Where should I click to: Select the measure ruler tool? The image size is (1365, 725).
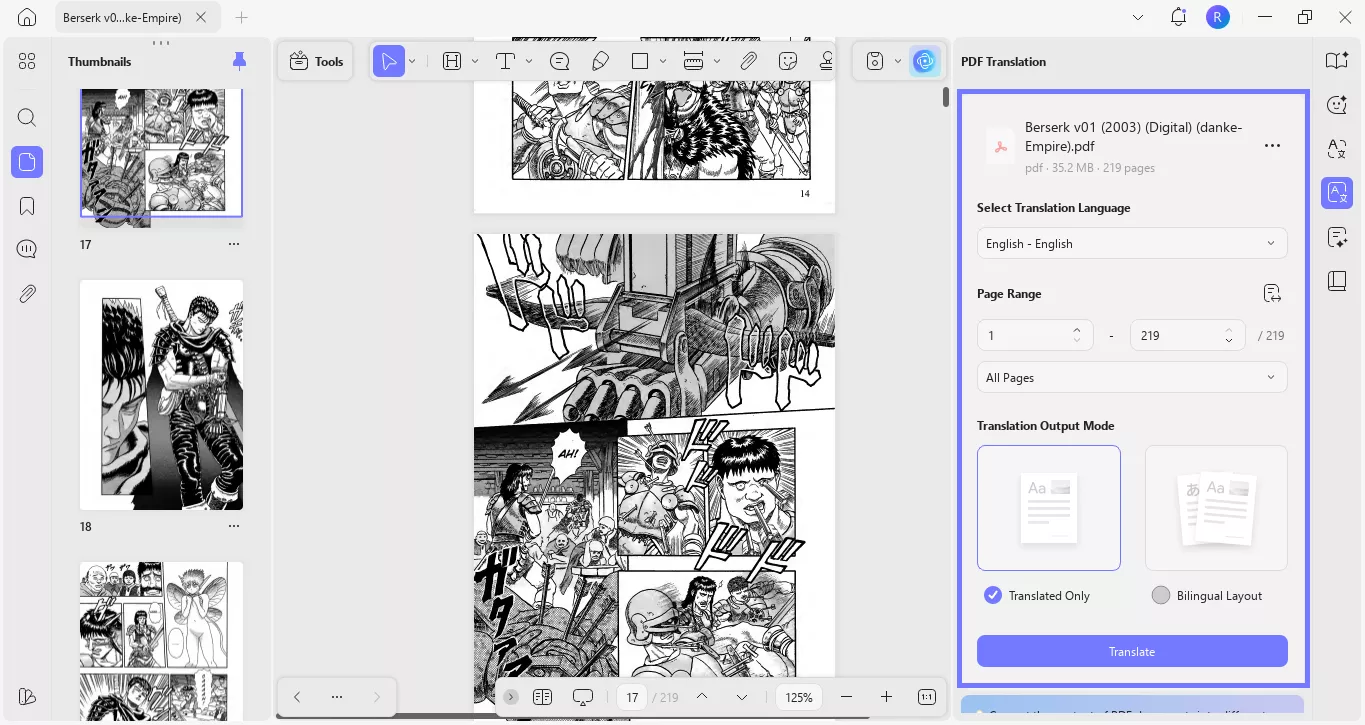[x=694, y=61]
